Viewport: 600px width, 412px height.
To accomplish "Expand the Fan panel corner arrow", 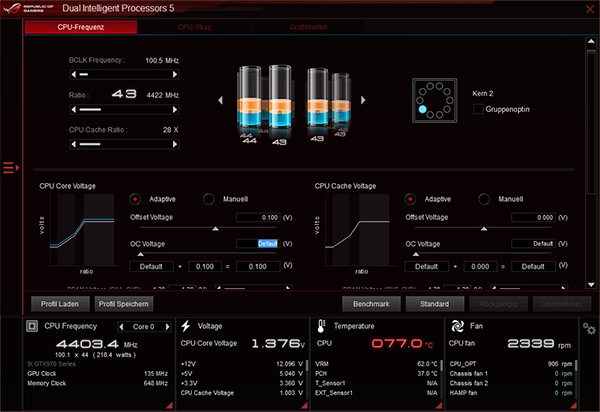I will [x=574, y=405].
